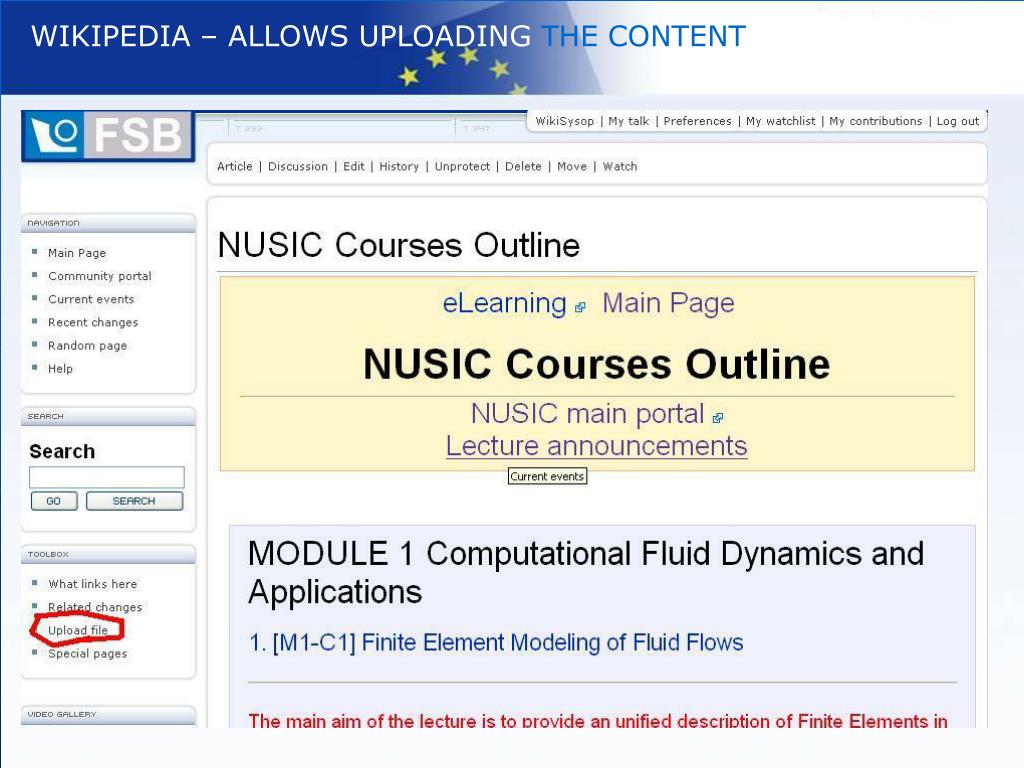Open Main Page link in yellow box
The height and width of the screenshot is (768, 1024).
pos(668,304)
